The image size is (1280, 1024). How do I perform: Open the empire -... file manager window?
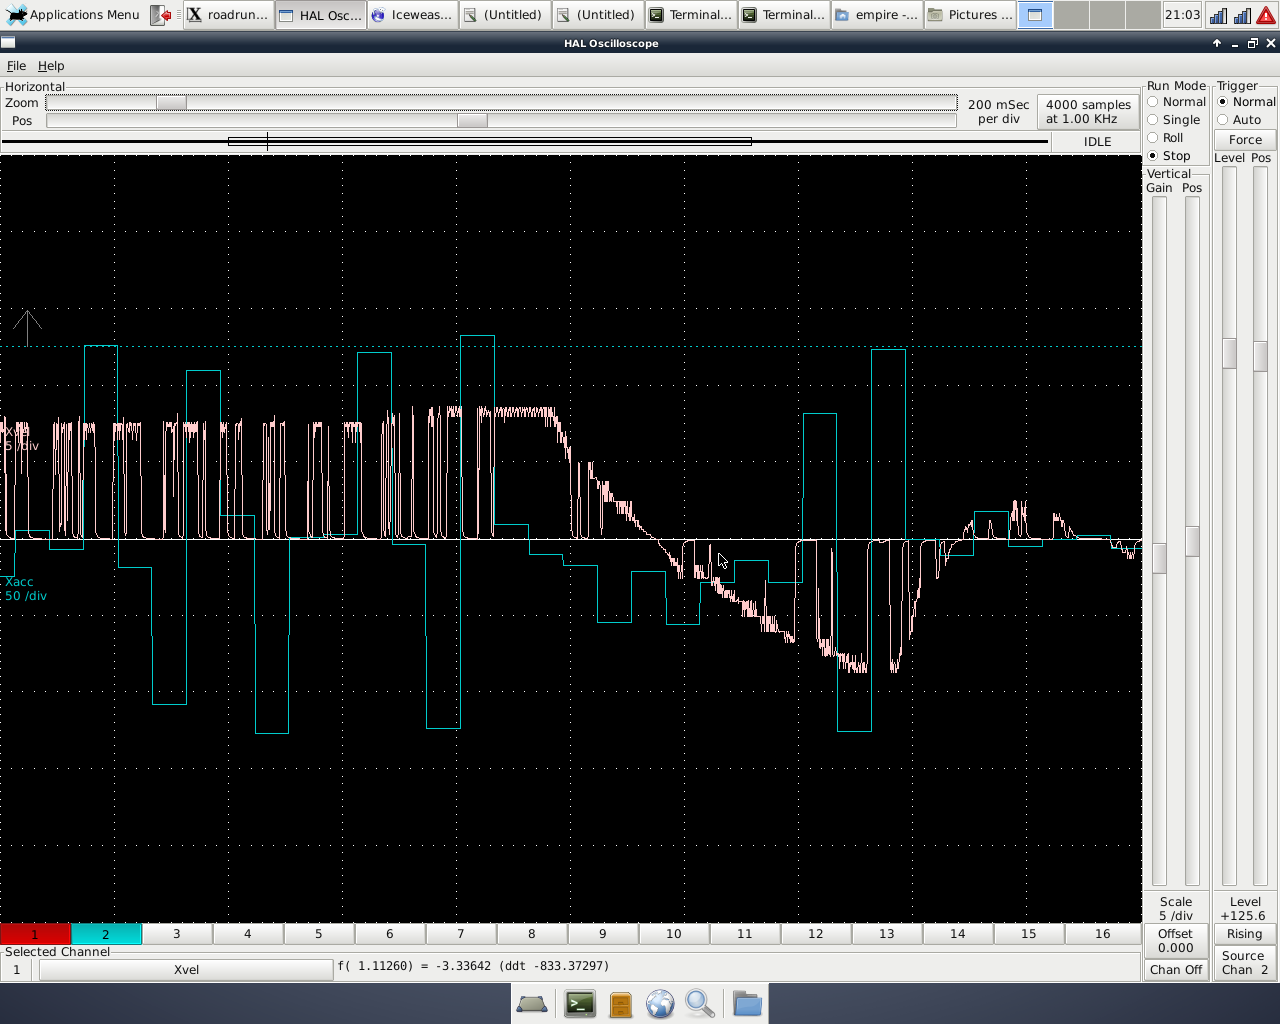pyautogui.click(x=876, y=15)
